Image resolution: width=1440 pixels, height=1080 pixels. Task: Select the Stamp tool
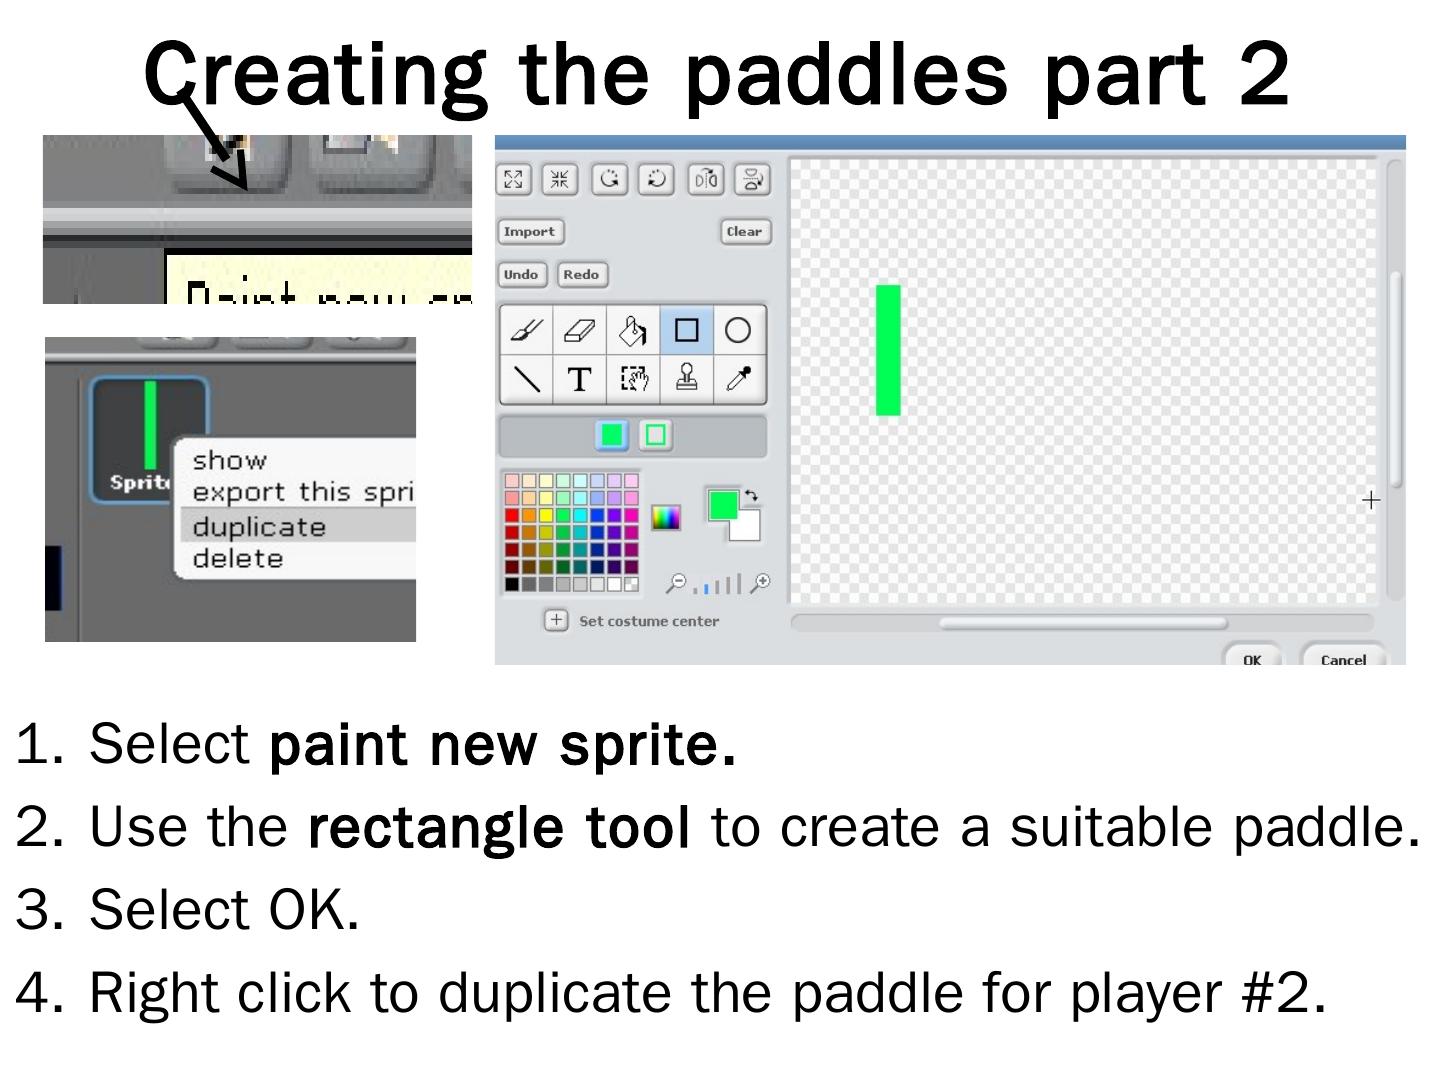[686, 379]
